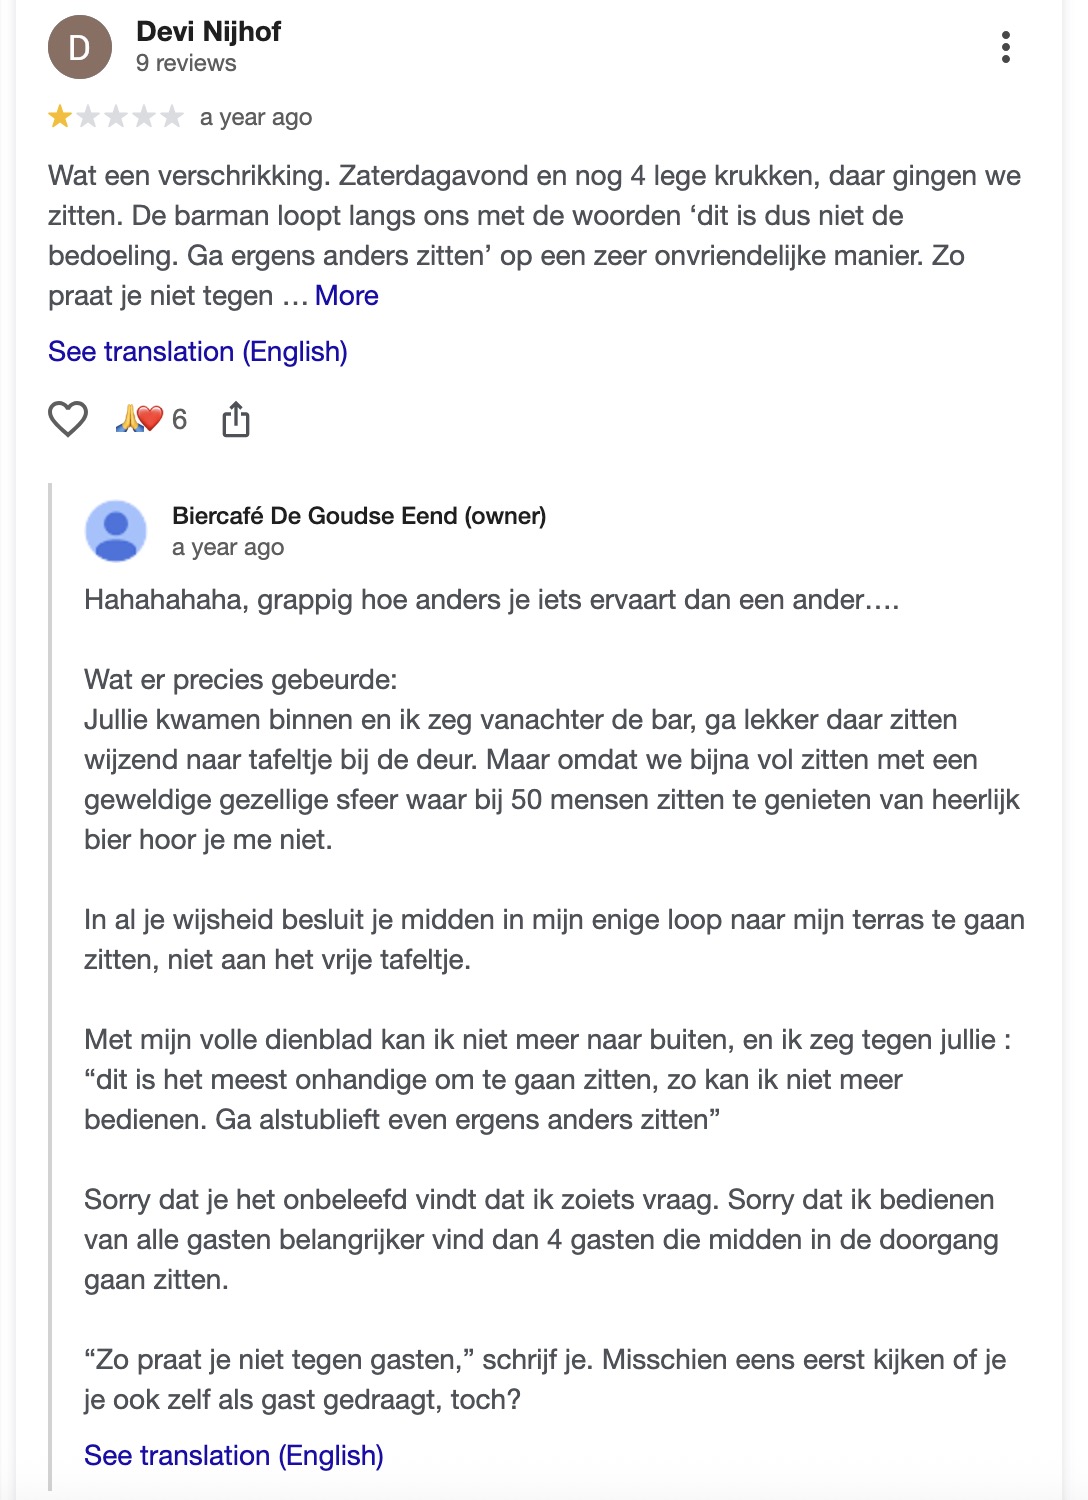Click the owner reply's "a year ago" timestamp
The width and height of the screenshot is (1088, 1500).
click(x=228, y=548)
